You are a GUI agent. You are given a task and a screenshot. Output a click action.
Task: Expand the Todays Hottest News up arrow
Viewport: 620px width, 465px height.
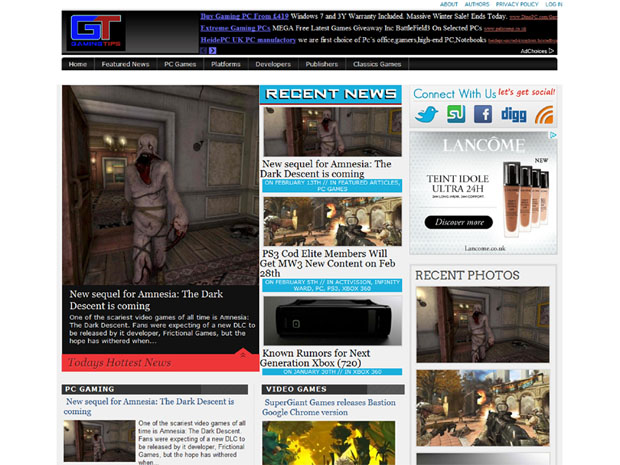click(243, 355)
